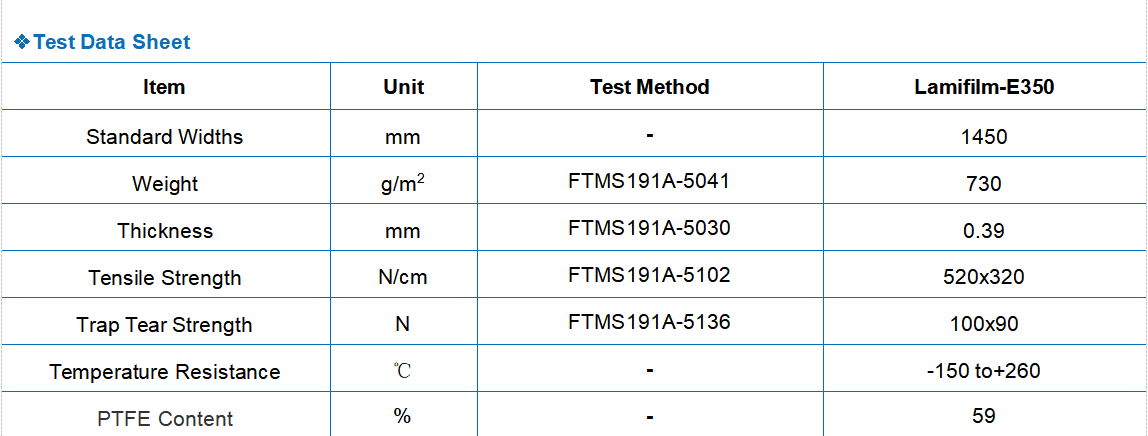
Task: Click the 730 weight value
Action: 984,184
